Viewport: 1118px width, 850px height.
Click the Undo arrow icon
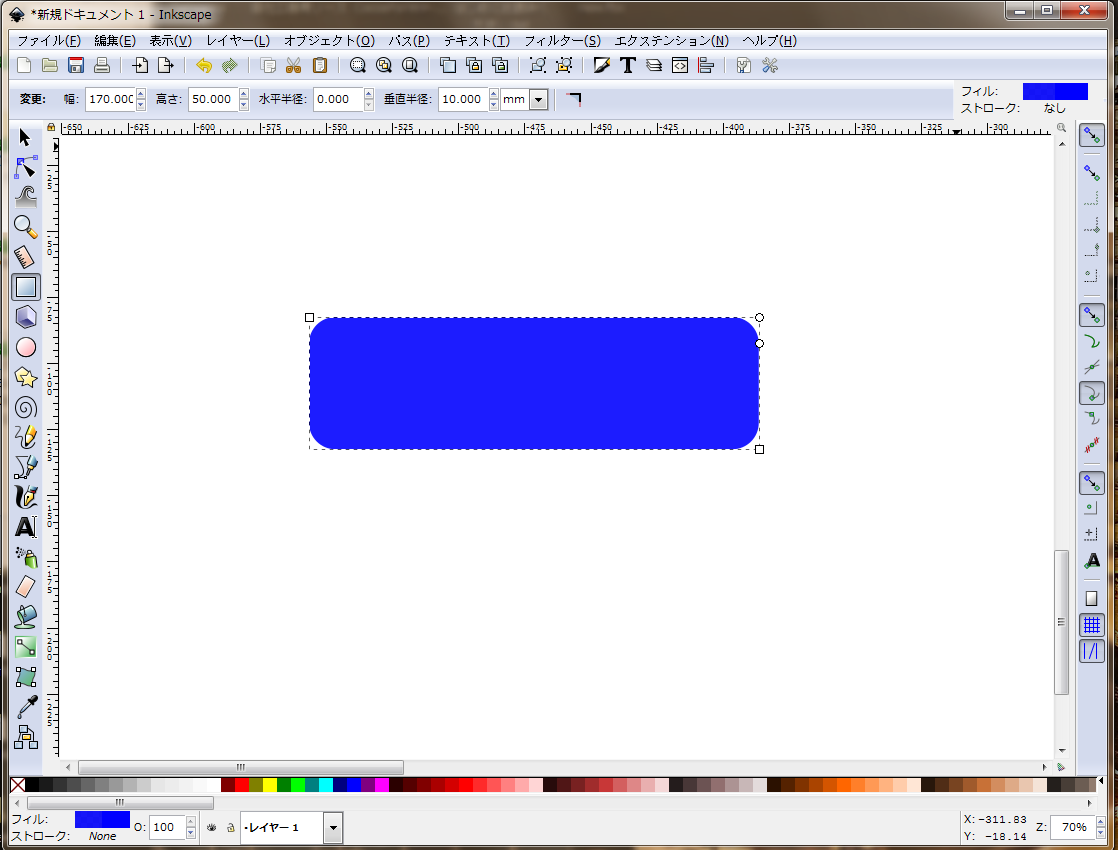click(x=204, y=66)
